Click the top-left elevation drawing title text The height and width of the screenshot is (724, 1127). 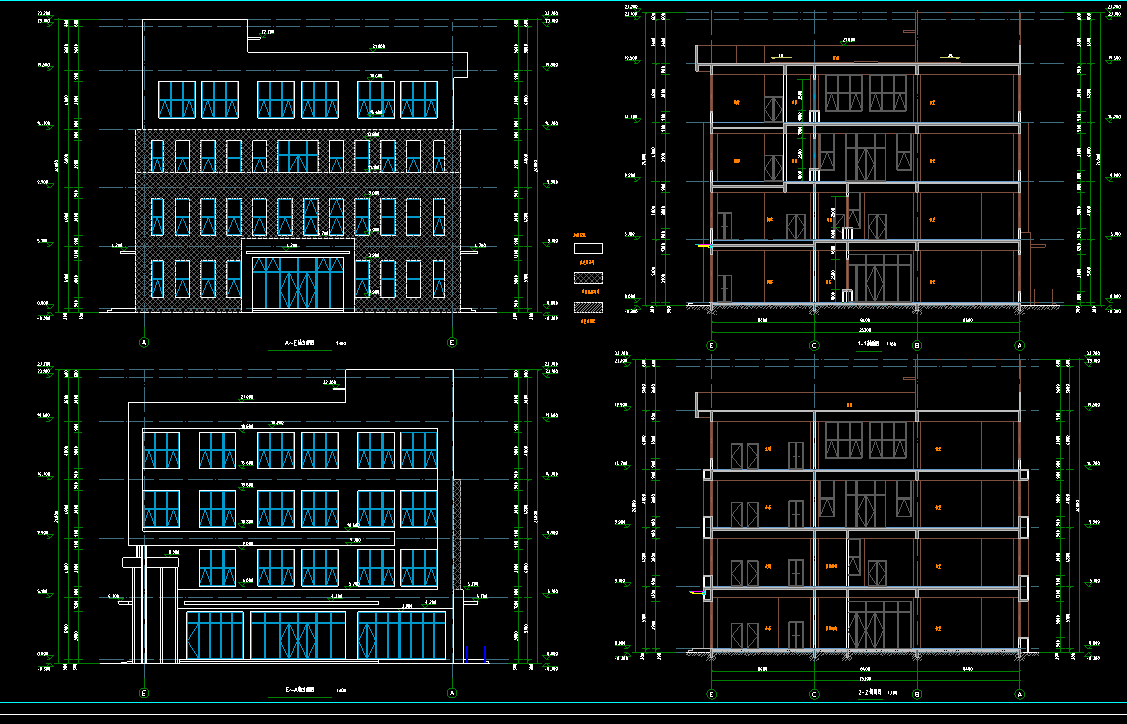(x=300, y=342)
